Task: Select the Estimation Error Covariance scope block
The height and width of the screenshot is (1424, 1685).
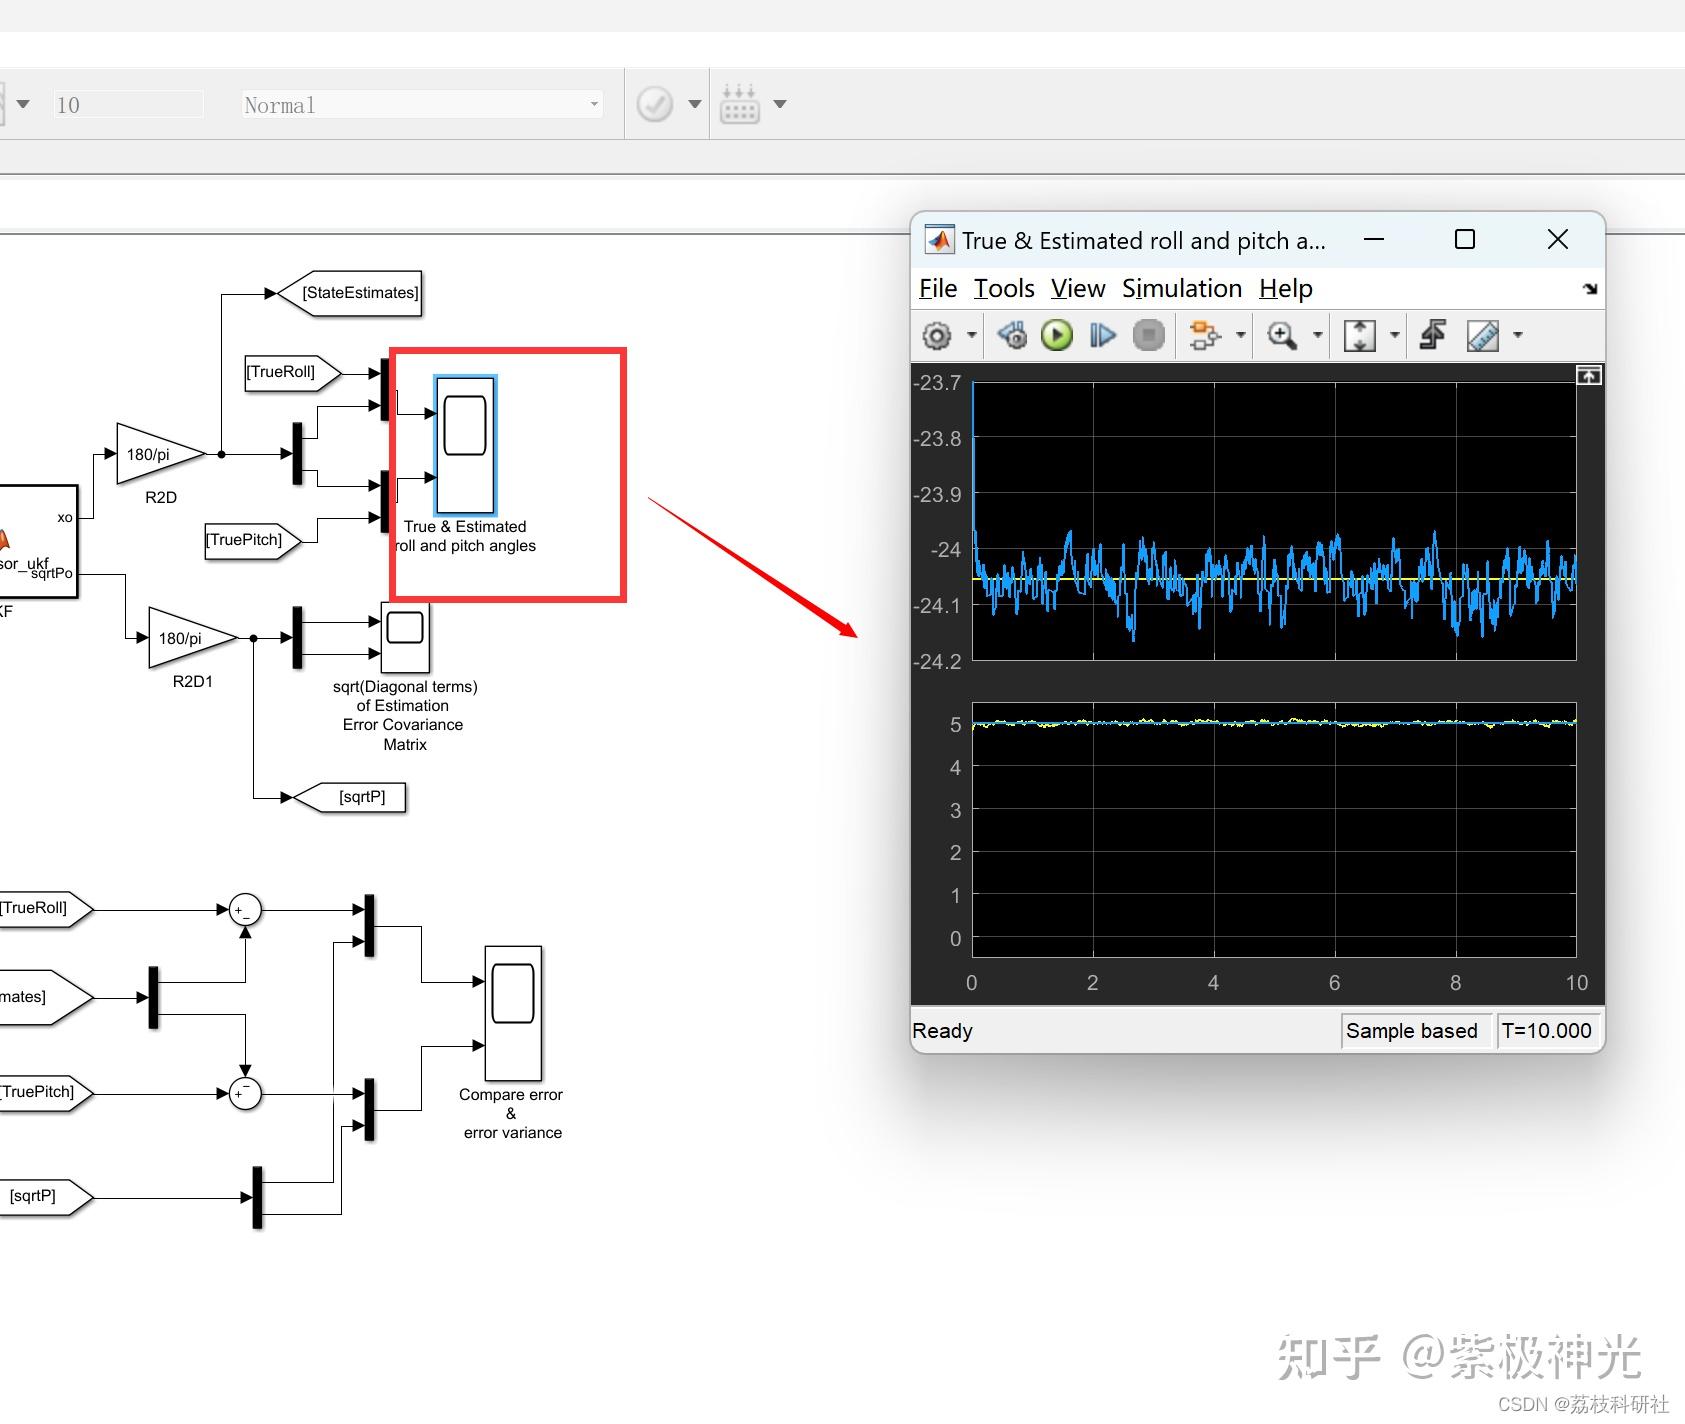Action: pyautogui.click(x=405, y=637)
